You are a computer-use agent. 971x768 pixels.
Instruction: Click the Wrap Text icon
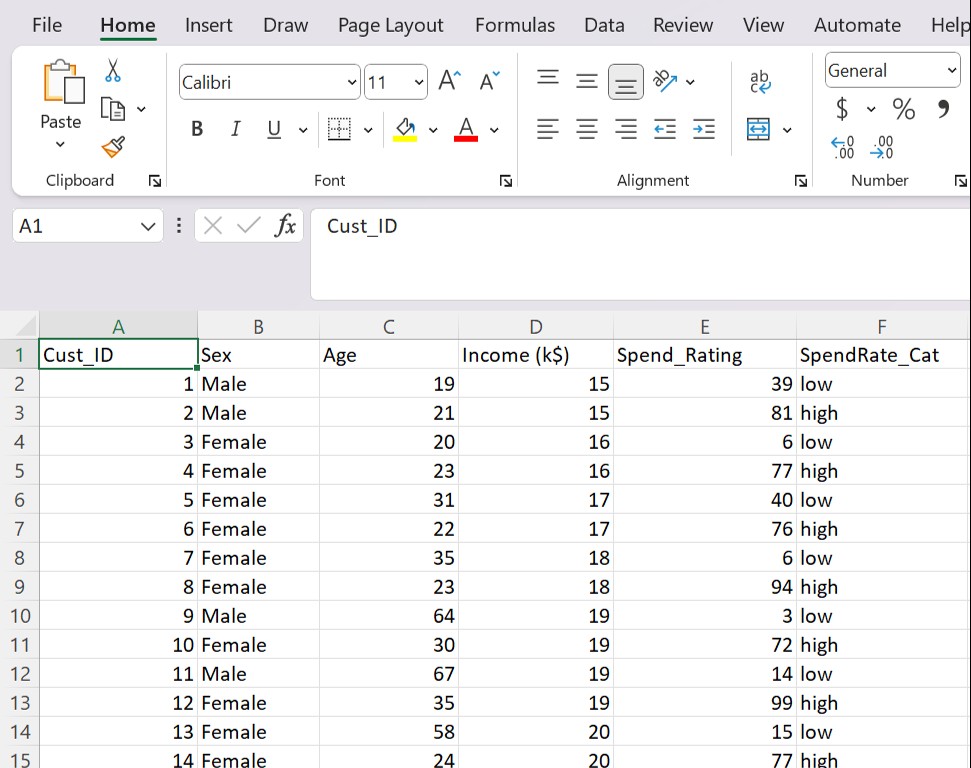[760, 82]
